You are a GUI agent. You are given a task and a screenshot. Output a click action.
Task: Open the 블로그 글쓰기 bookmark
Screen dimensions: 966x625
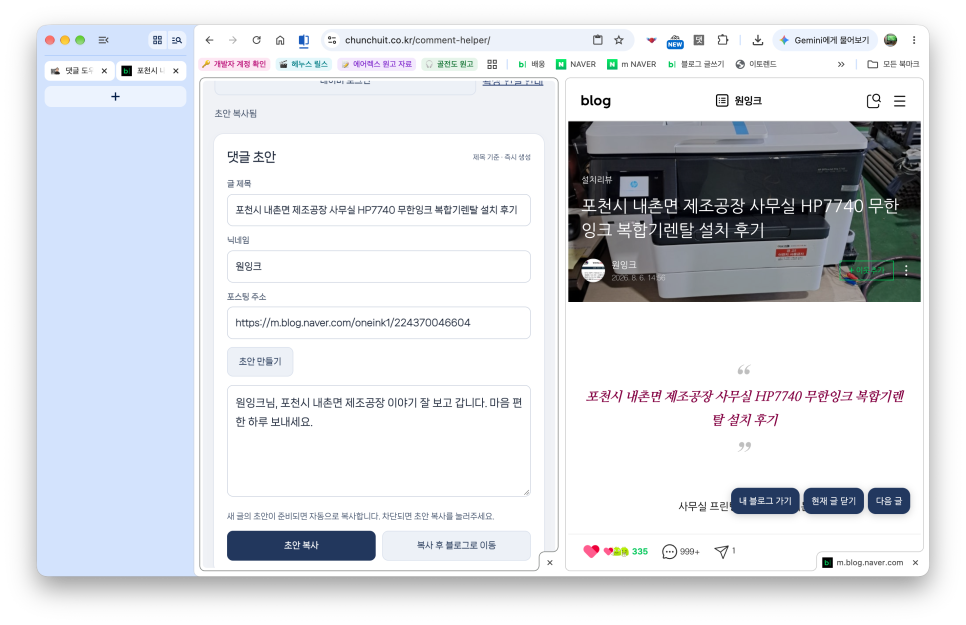pos(696,64)
